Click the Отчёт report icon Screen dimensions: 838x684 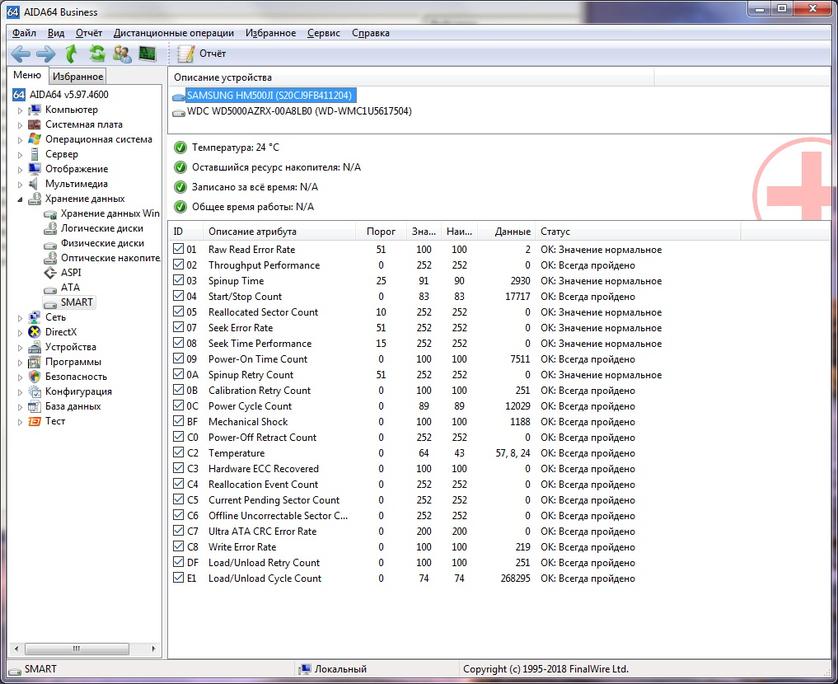click(x=186, y=53)
